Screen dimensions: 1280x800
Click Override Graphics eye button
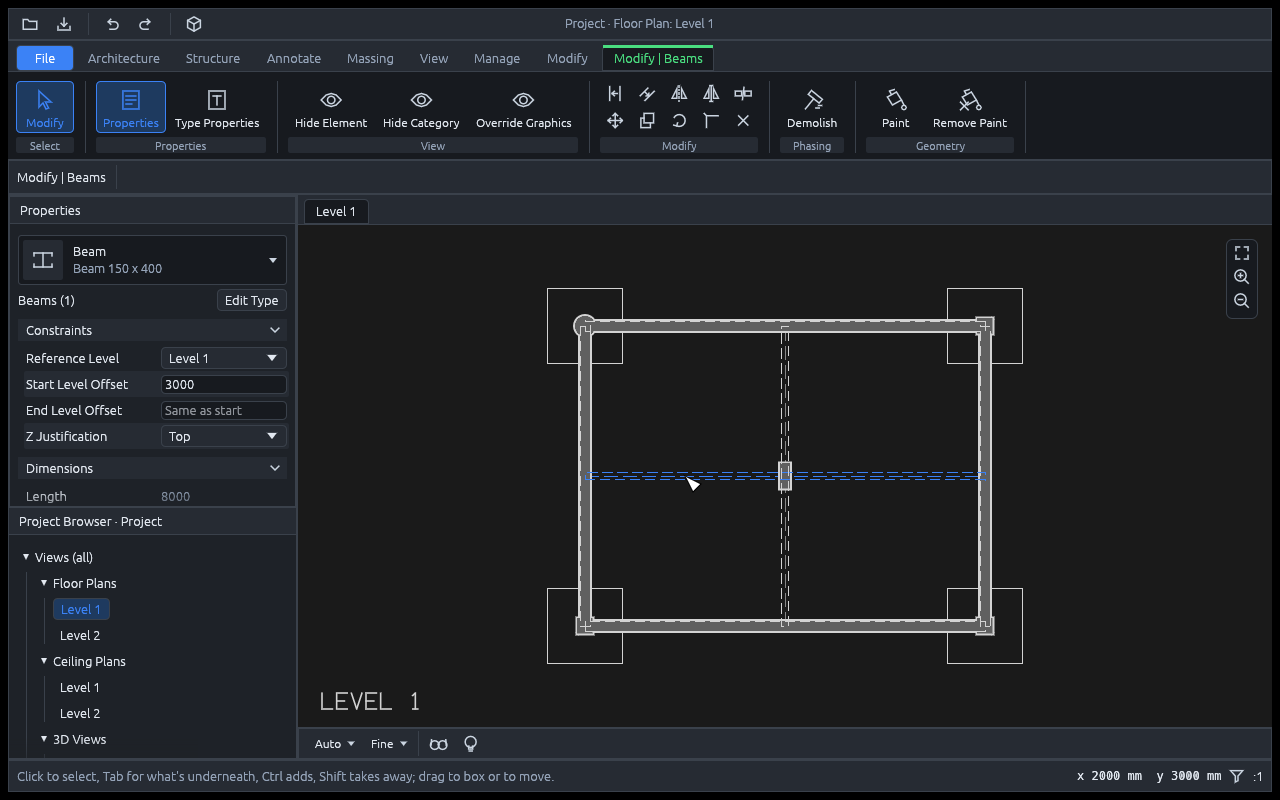(523, 108)
